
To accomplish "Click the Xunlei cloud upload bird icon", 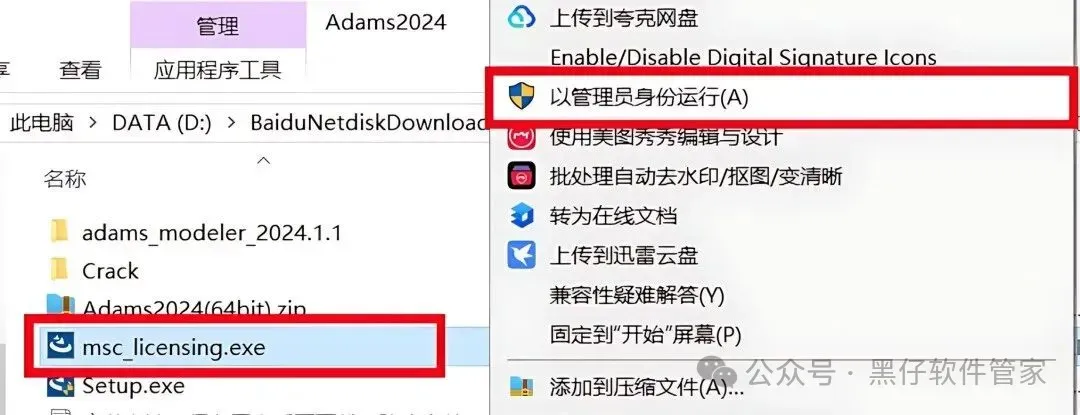I will click(521, 255).
